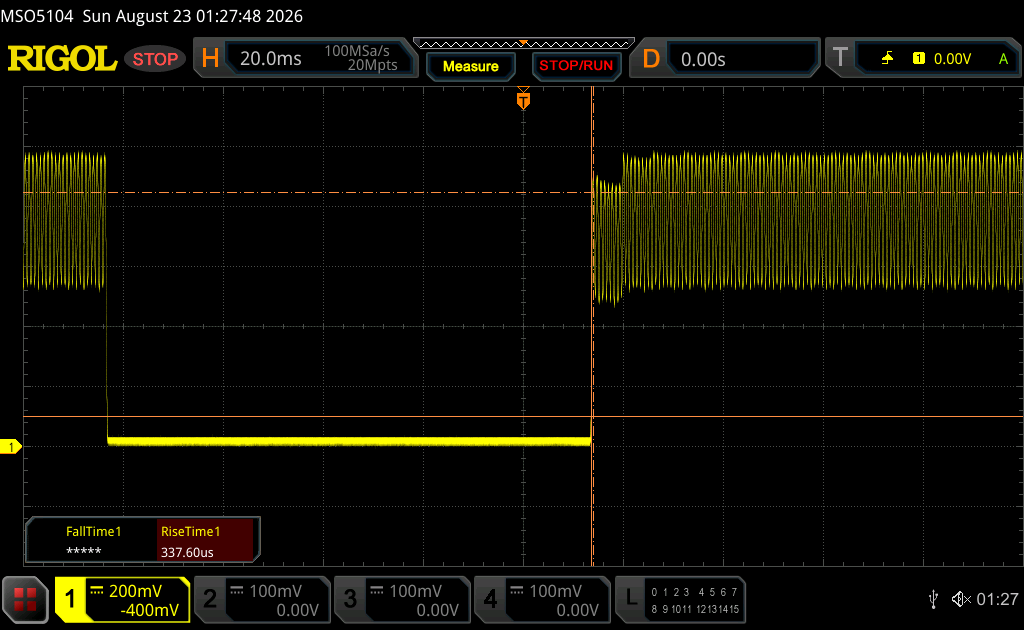The width and height of the screenshot is (1024, 630).
Task: Click the 337.60us rise time value
Action: 187,552
